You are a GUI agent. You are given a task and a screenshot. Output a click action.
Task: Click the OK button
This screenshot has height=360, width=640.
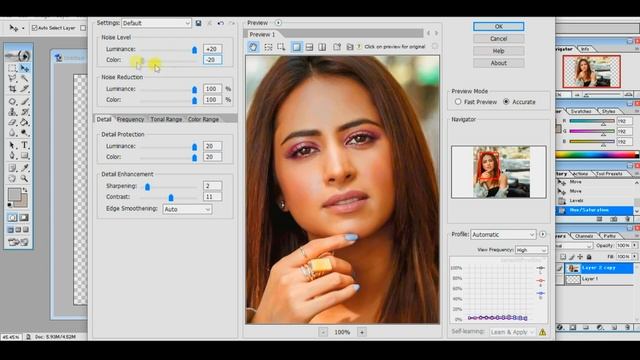(x=498, y=27)
